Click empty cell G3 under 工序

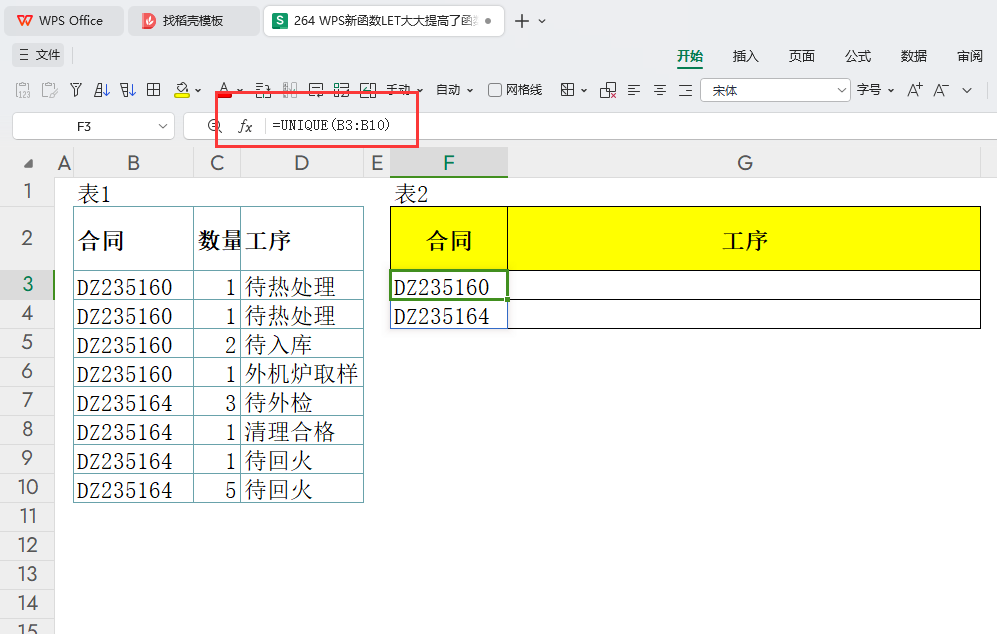tap(745, 286)
